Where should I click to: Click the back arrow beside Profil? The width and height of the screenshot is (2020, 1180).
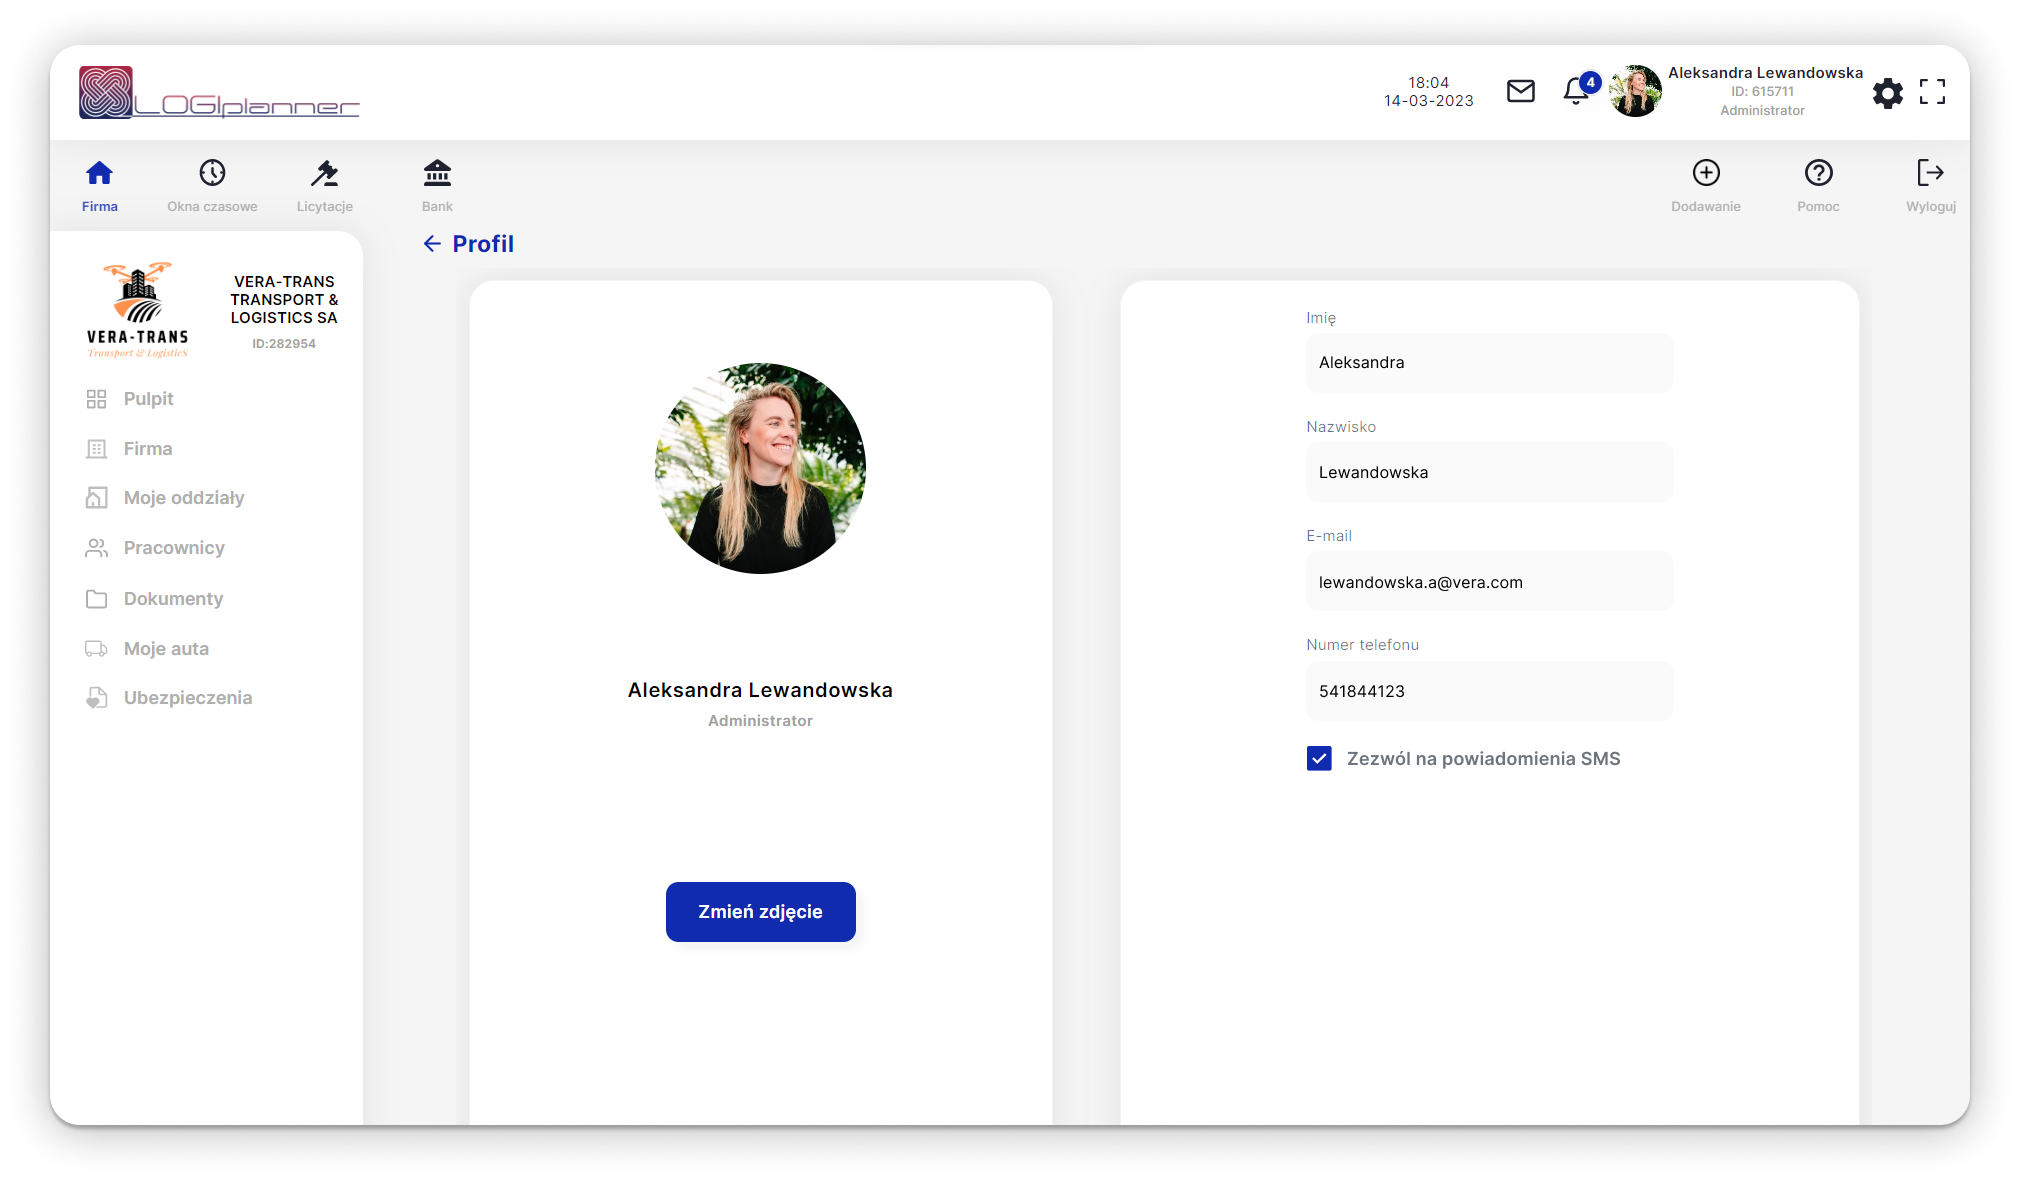click(x=432, y=244)
